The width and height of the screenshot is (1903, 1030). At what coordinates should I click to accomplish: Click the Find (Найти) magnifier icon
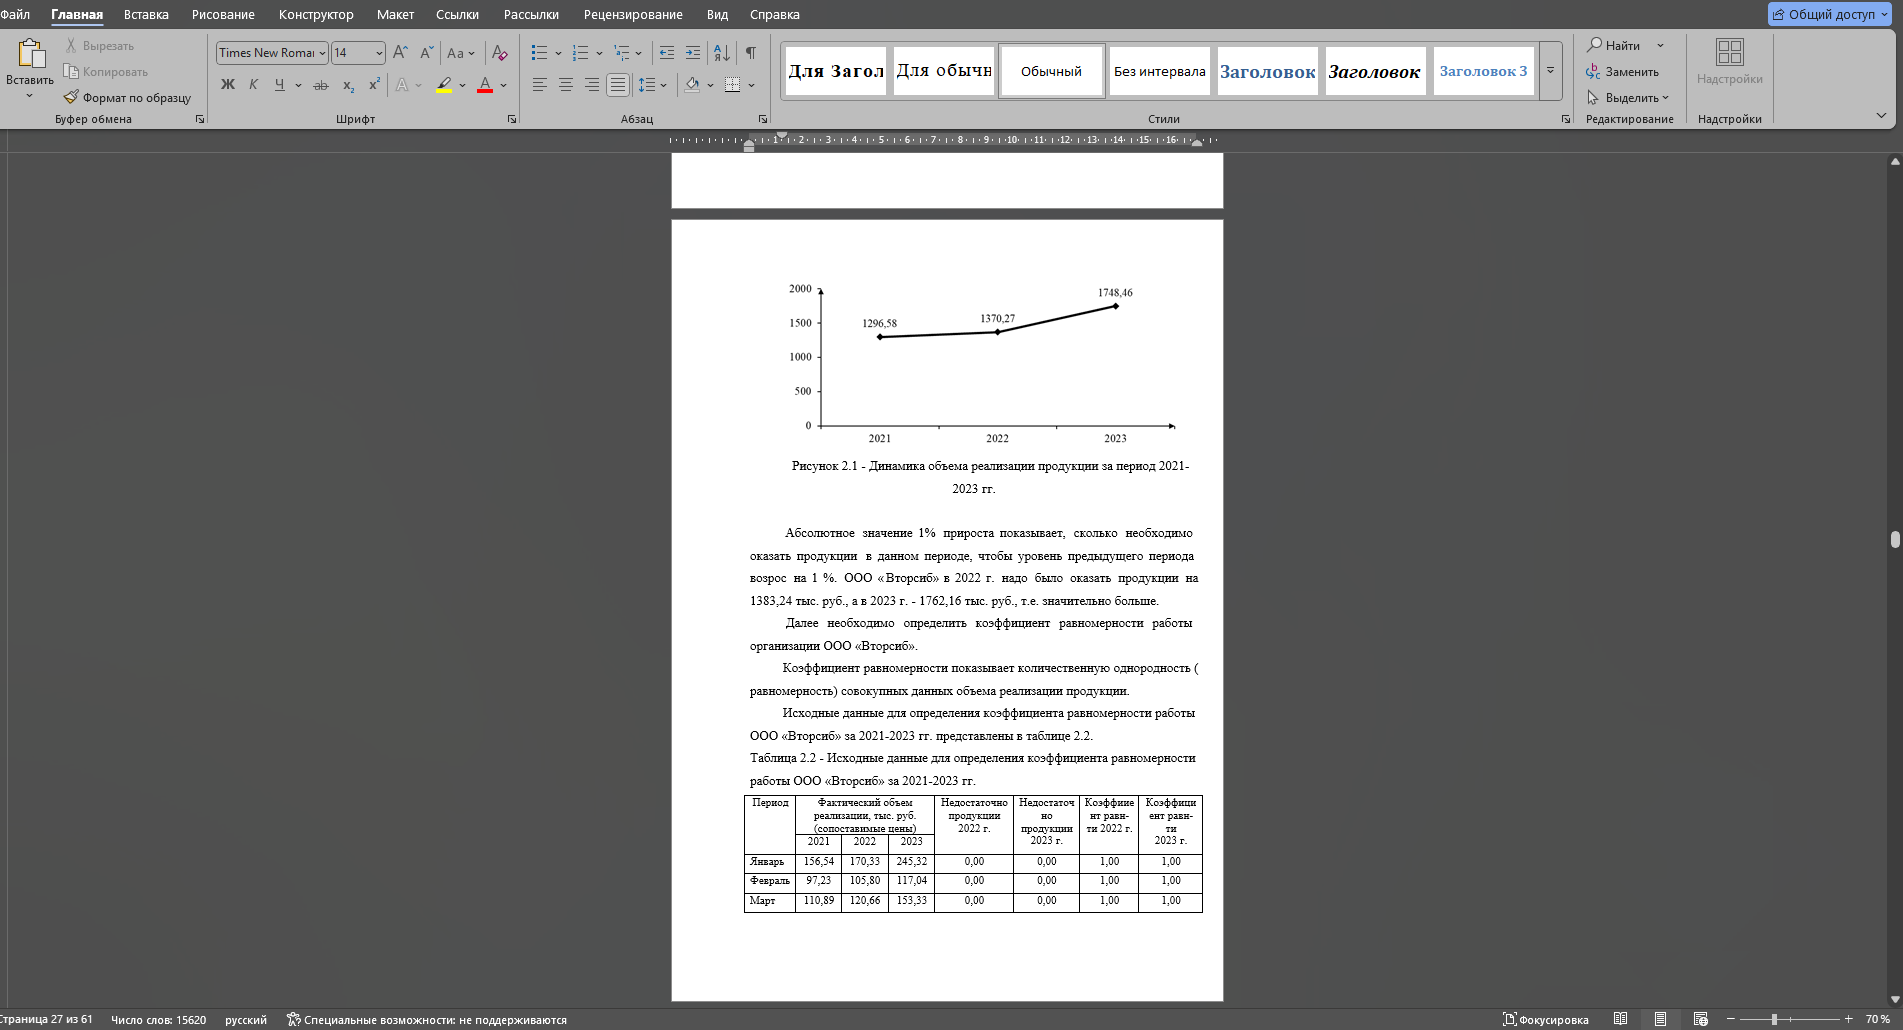pos(1595,45)
